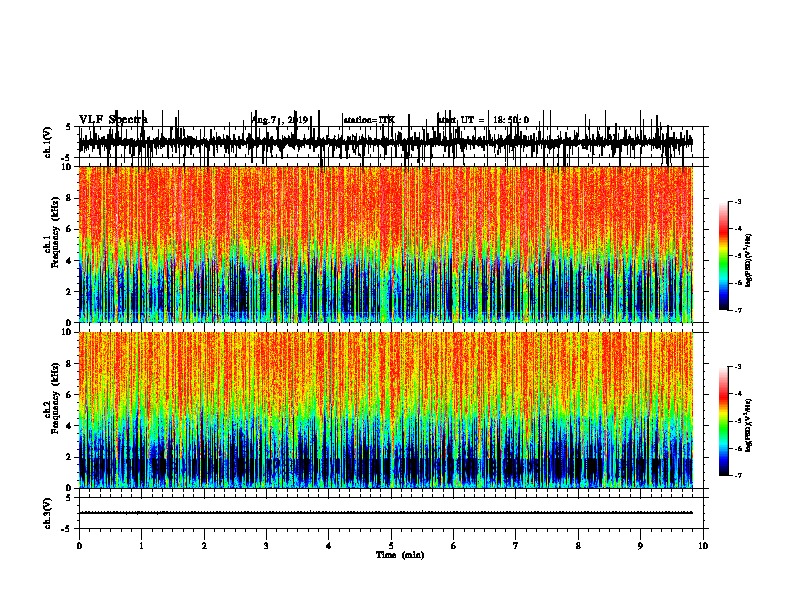Click the "-3" label on ch.1 color bar
This screenshot has height=612, width=792.
[x=738, y=201]
